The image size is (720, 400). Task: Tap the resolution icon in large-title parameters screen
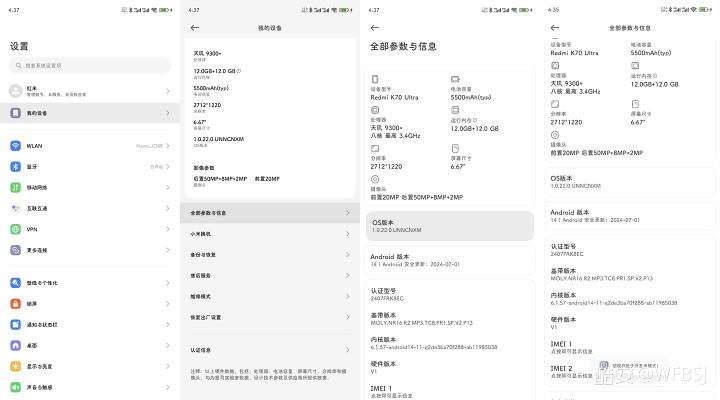[375, 148]
